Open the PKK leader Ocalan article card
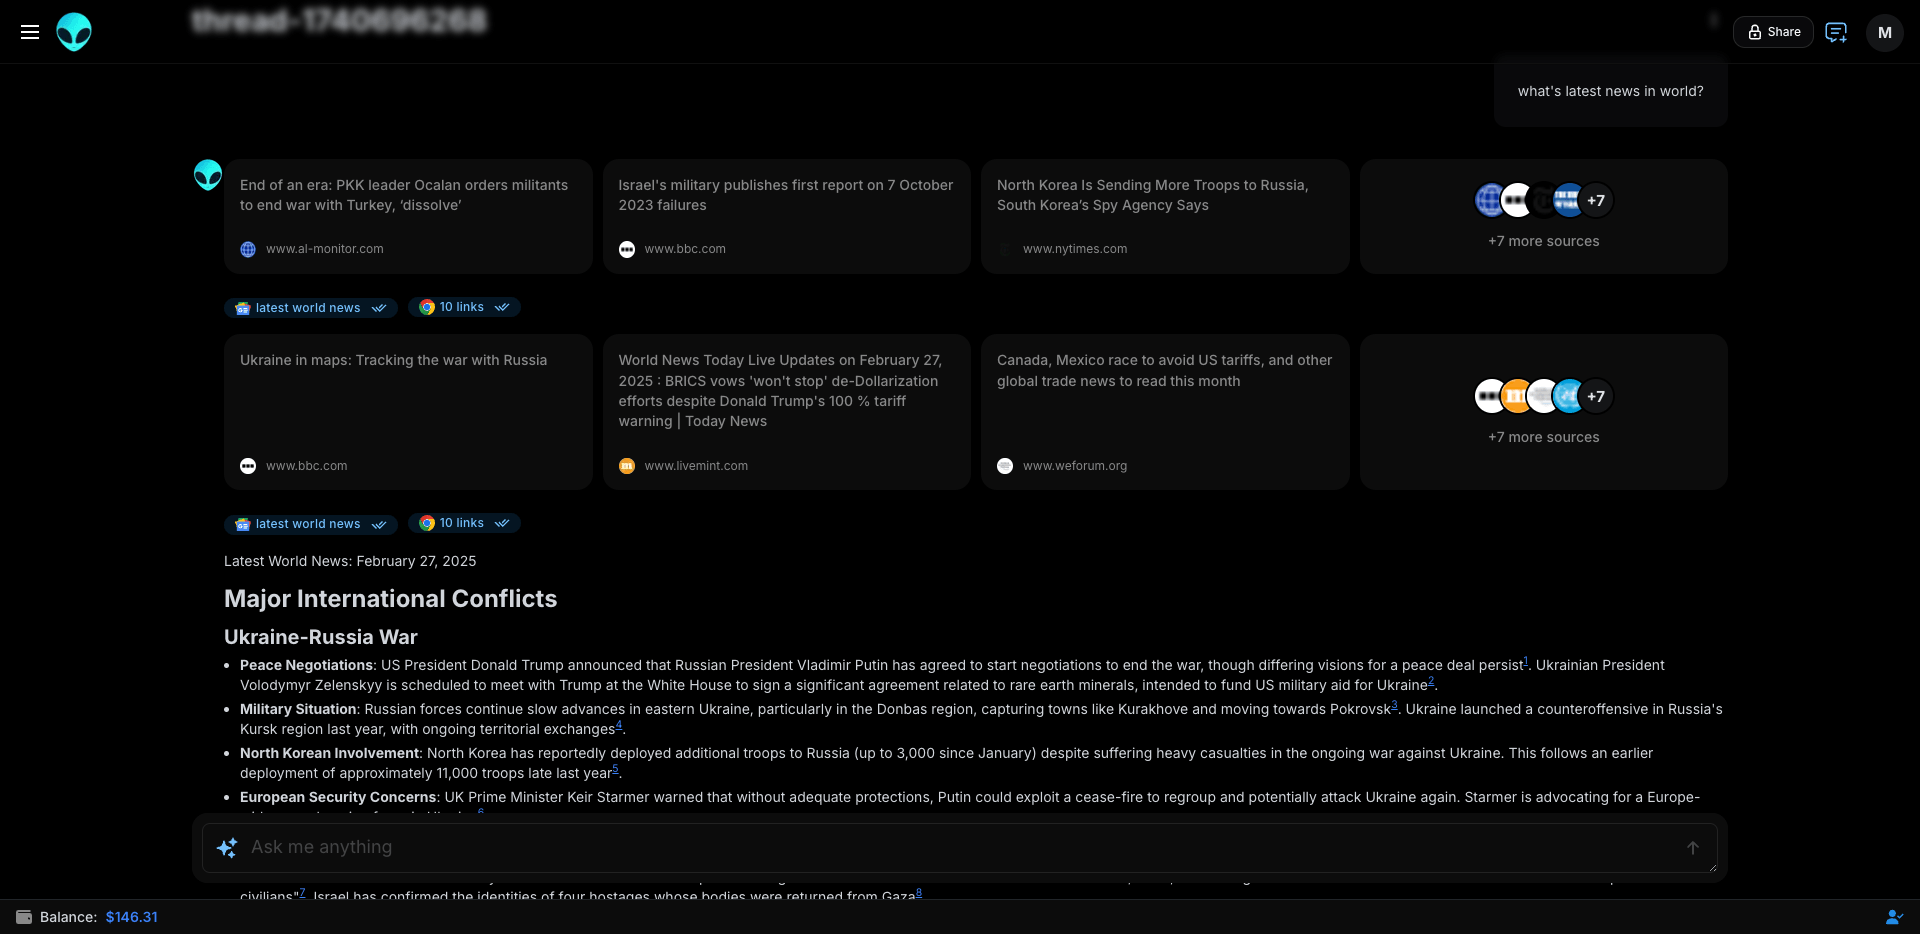Image resolution: width=1920 pixels, height=934 pixels. 408,216
